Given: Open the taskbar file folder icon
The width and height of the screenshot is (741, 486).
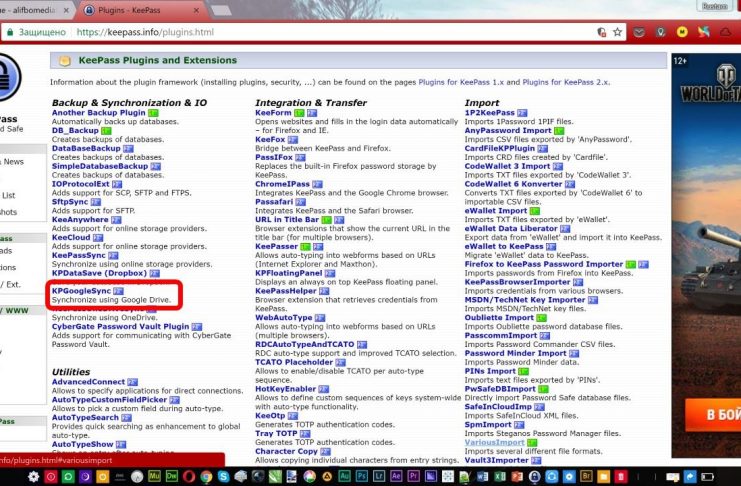Looking at the screenshot, I should click(x=603, y=477).
